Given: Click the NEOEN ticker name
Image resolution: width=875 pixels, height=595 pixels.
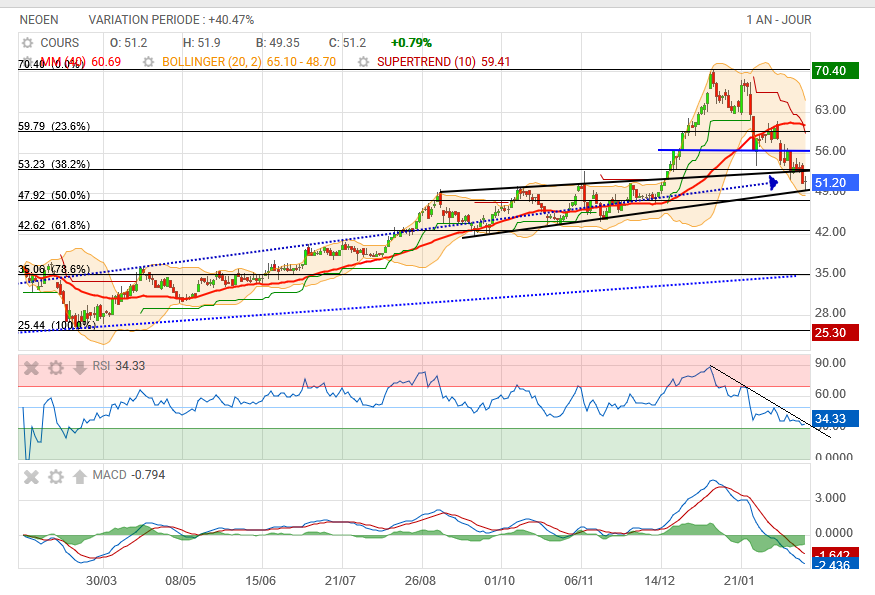Looking at the screenshot, I should tap(39, 20).
